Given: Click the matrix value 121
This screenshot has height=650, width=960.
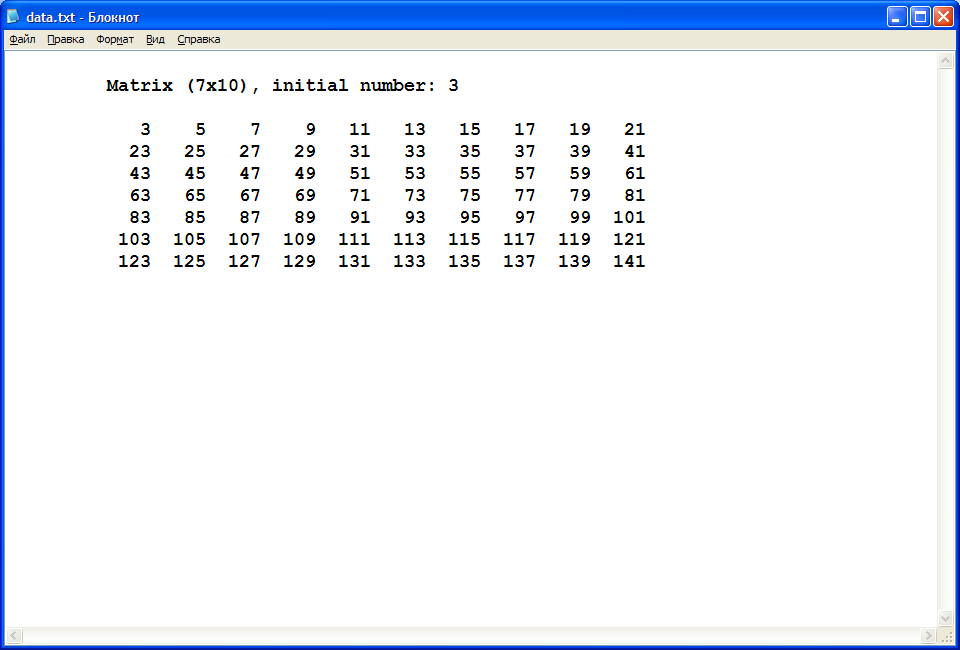Looking at the screenshot, I should click(x=629, y=240).
